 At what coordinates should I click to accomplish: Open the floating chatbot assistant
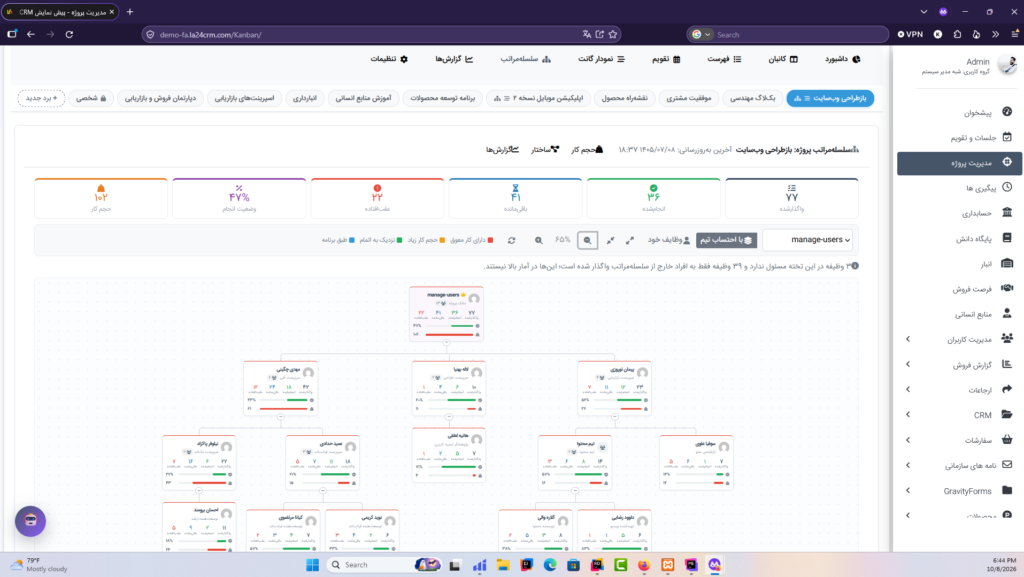31,521
